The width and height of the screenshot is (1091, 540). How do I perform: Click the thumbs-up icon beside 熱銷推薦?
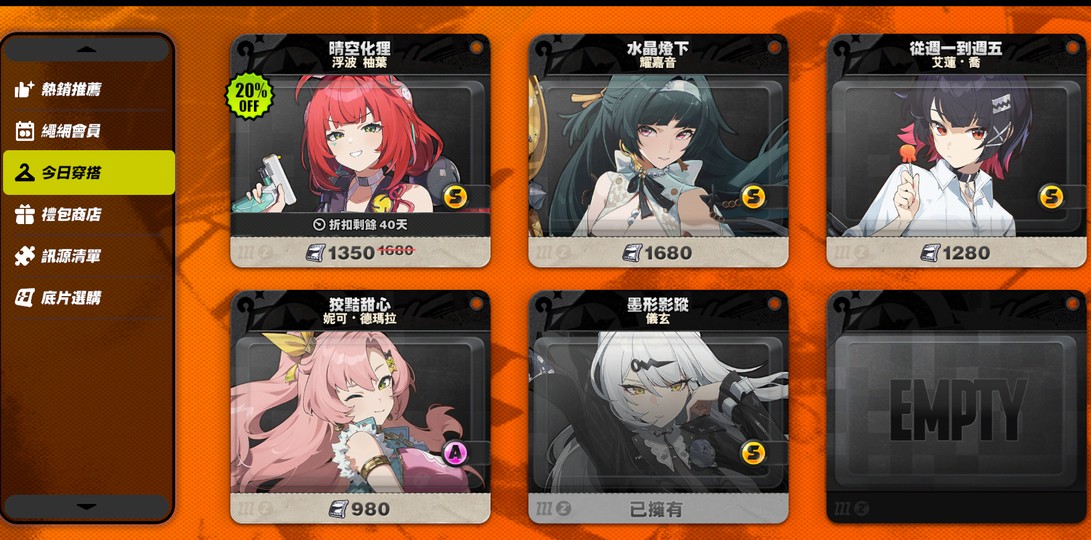[x=24, y=89]
